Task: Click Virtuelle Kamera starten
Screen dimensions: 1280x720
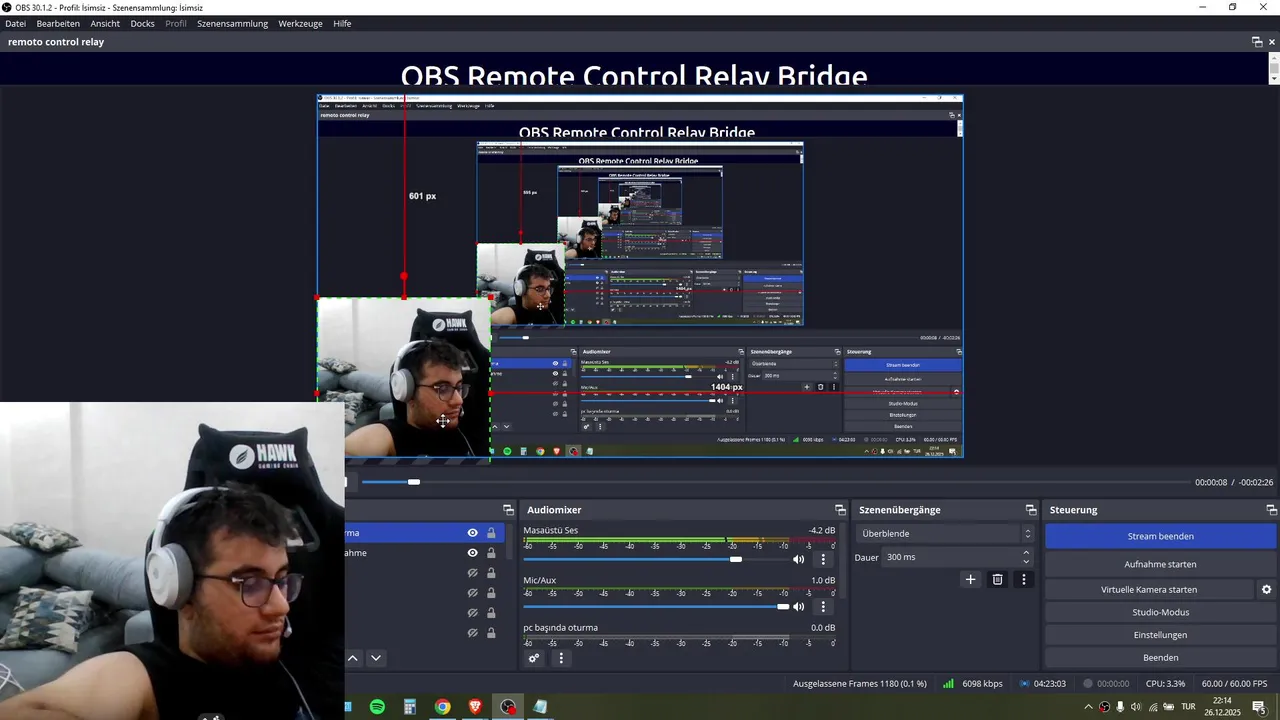Action: click(1149, 590)
